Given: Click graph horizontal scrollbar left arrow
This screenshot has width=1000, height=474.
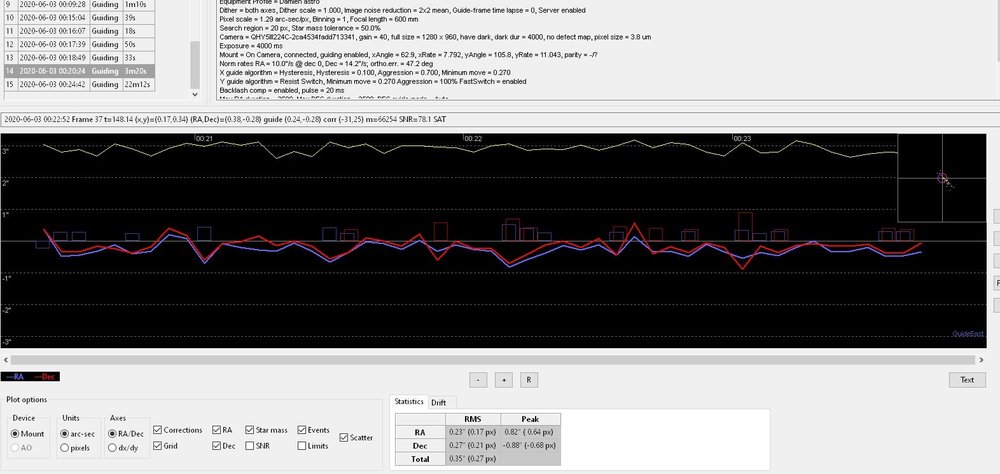Looking at the screenshot, I should (6, 360).
